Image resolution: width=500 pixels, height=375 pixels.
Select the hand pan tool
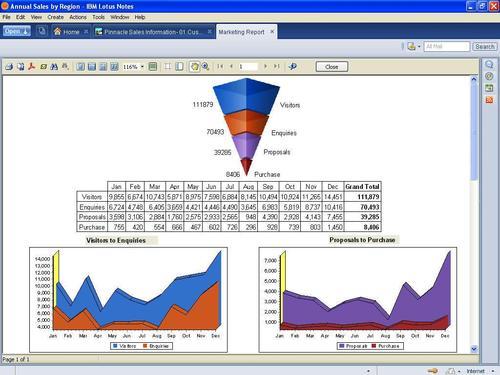(x=194, y=67)
